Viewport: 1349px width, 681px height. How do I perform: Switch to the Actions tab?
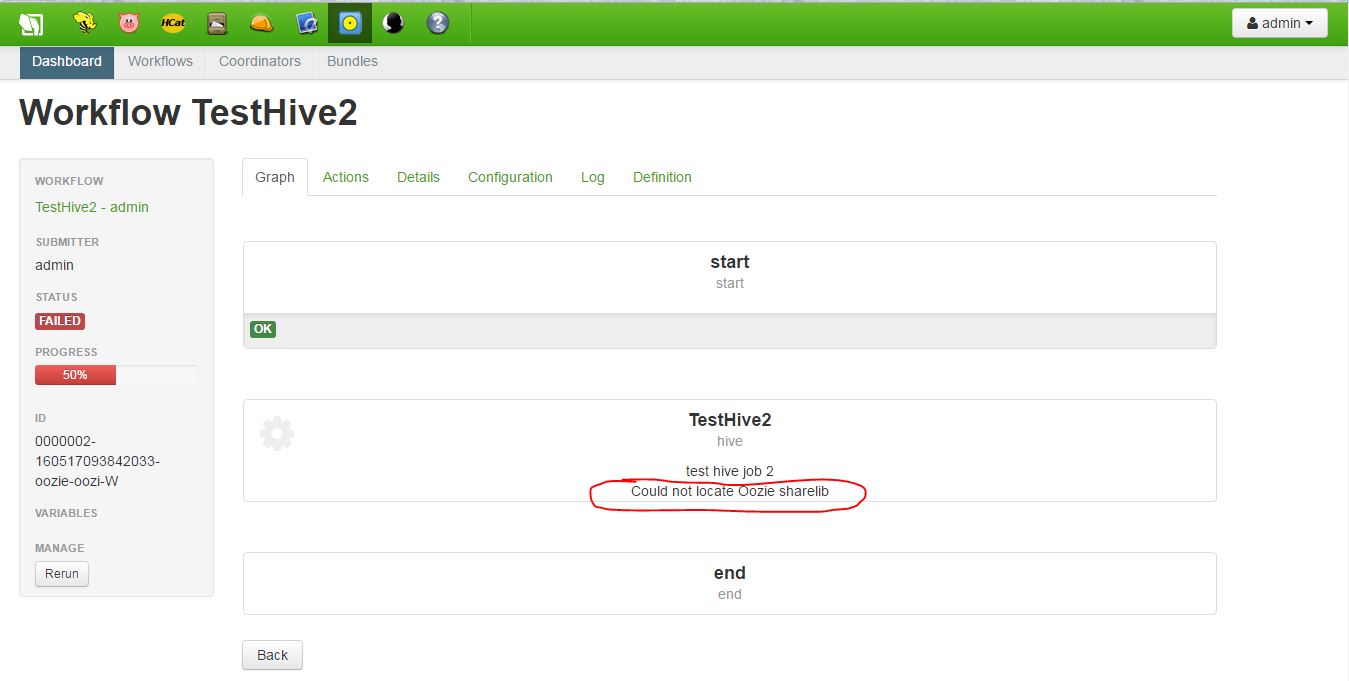[x=346, y=177]
